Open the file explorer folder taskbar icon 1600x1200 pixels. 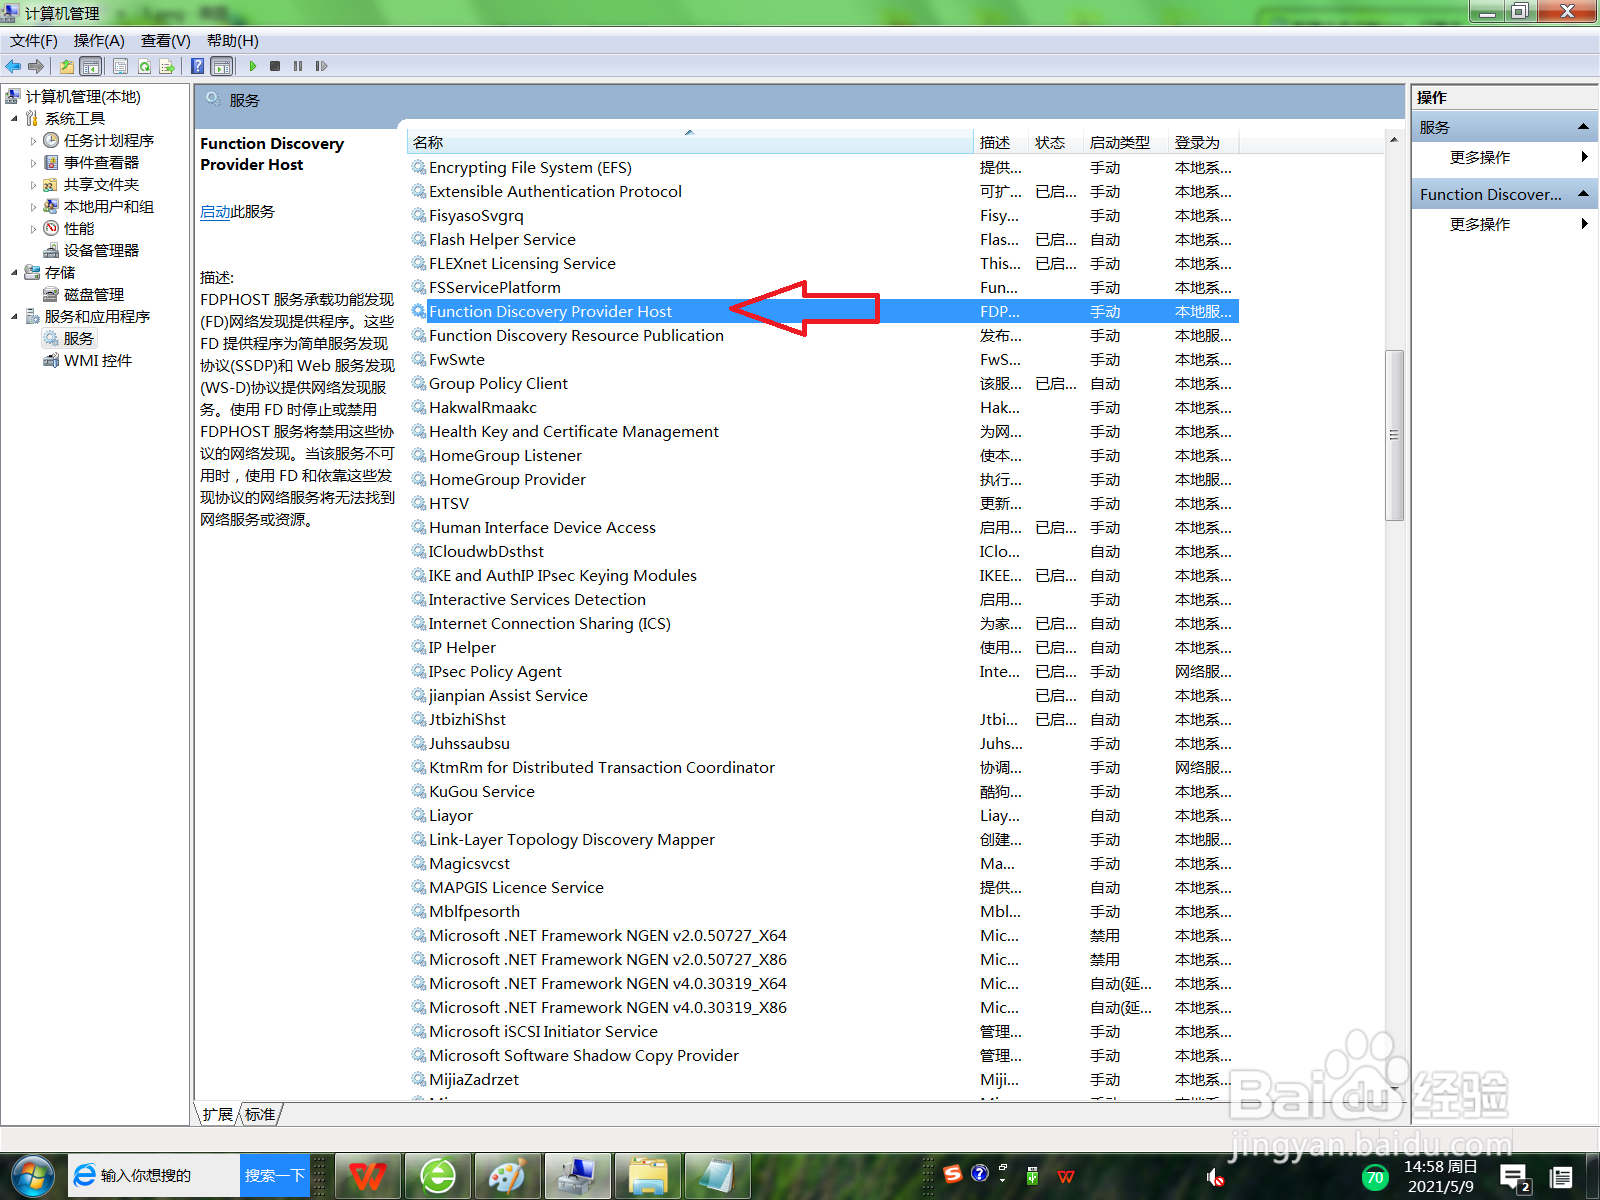[x=647, y=1176]
